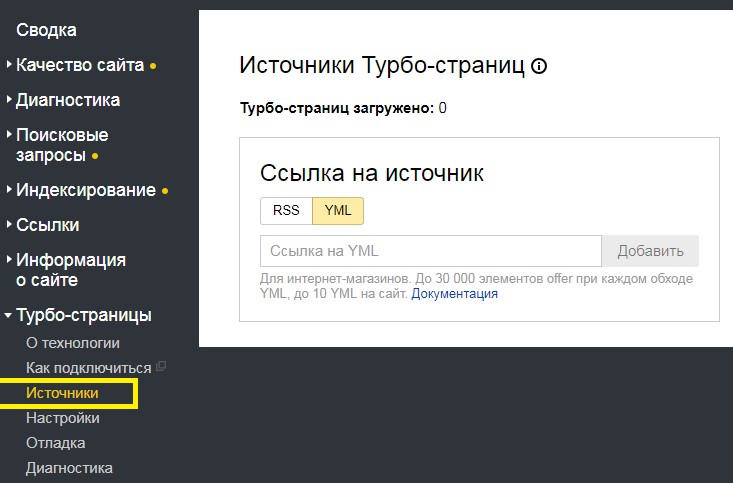Open Информация о сайте menu item
The height and width of the screenshot is (483, 733).
71,270
